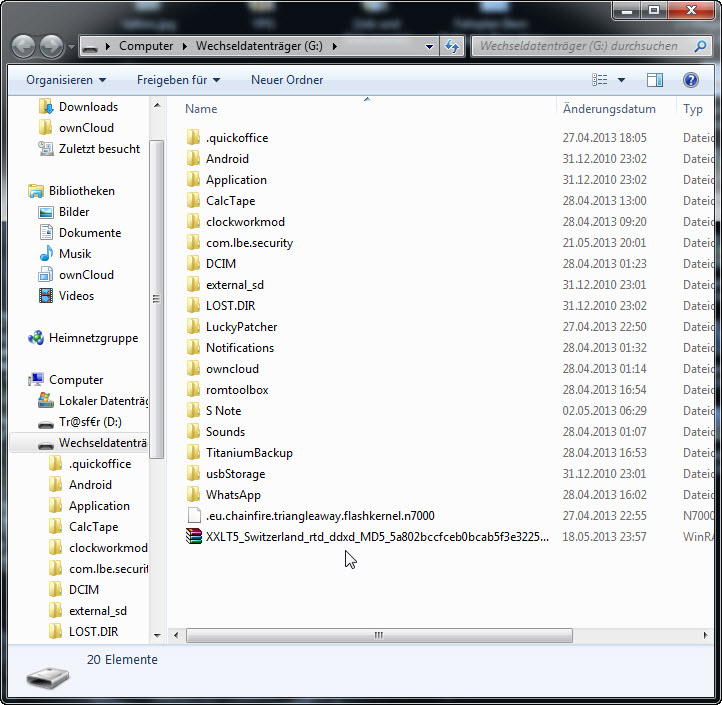
Task: Click the change view icon
Action: coord(600,80)
